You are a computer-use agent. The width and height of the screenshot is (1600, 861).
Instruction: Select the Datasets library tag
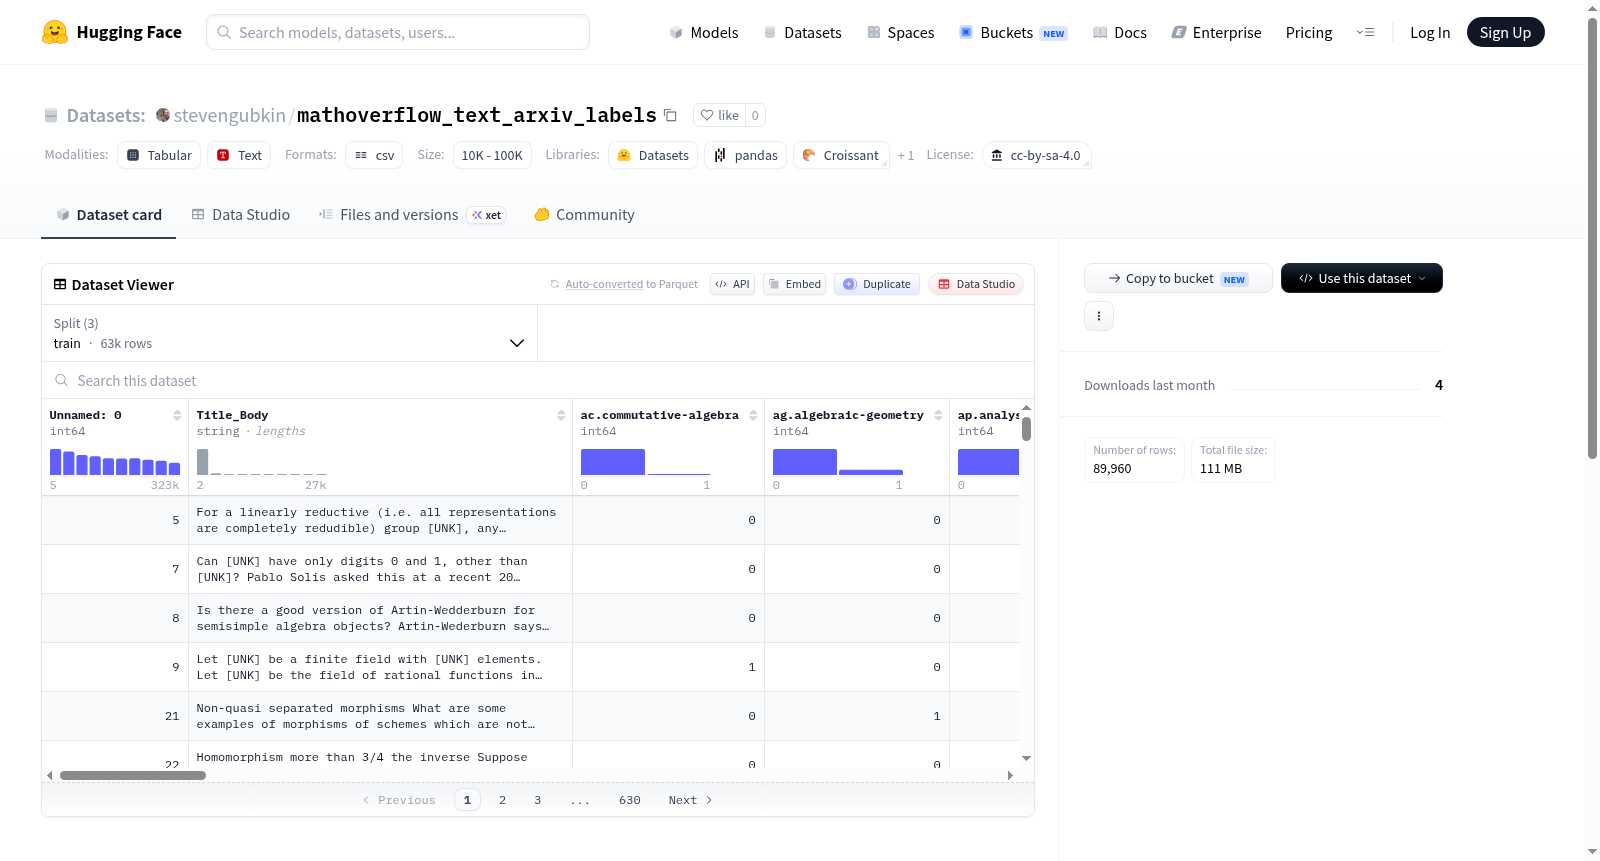point(653,155)
